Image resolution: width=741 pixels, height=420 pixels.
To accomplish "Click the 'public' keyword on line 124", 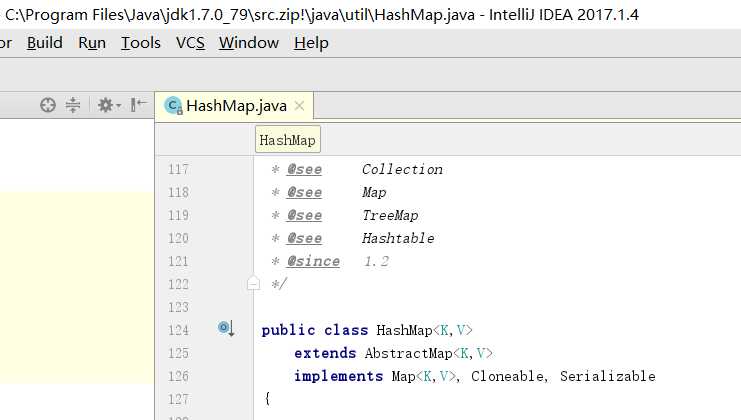I will click(288, 330).
